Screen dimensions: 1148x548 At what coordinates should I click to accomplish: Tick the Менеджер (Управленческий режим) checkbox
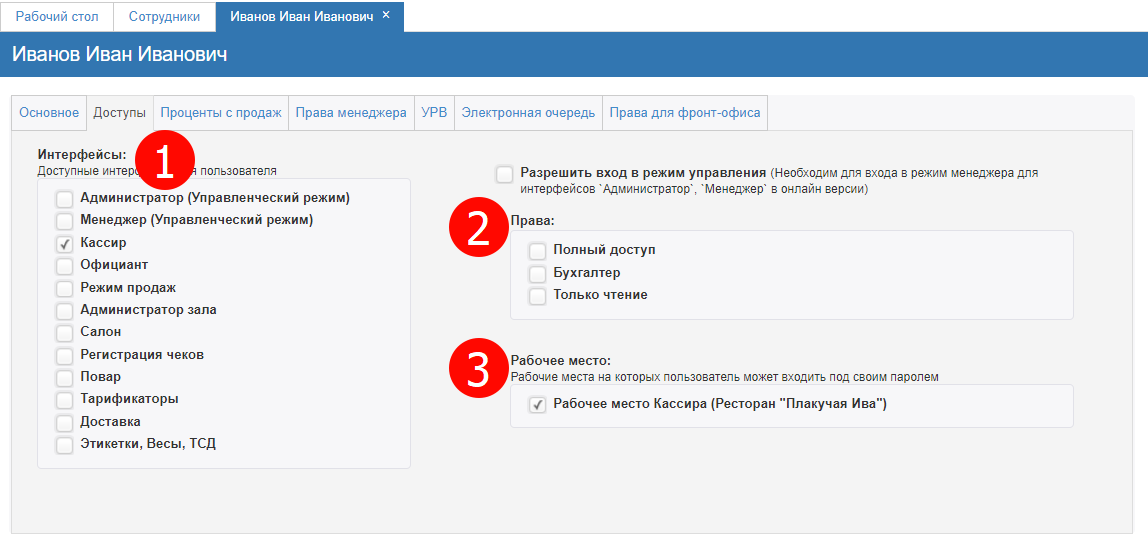(65, 221)
